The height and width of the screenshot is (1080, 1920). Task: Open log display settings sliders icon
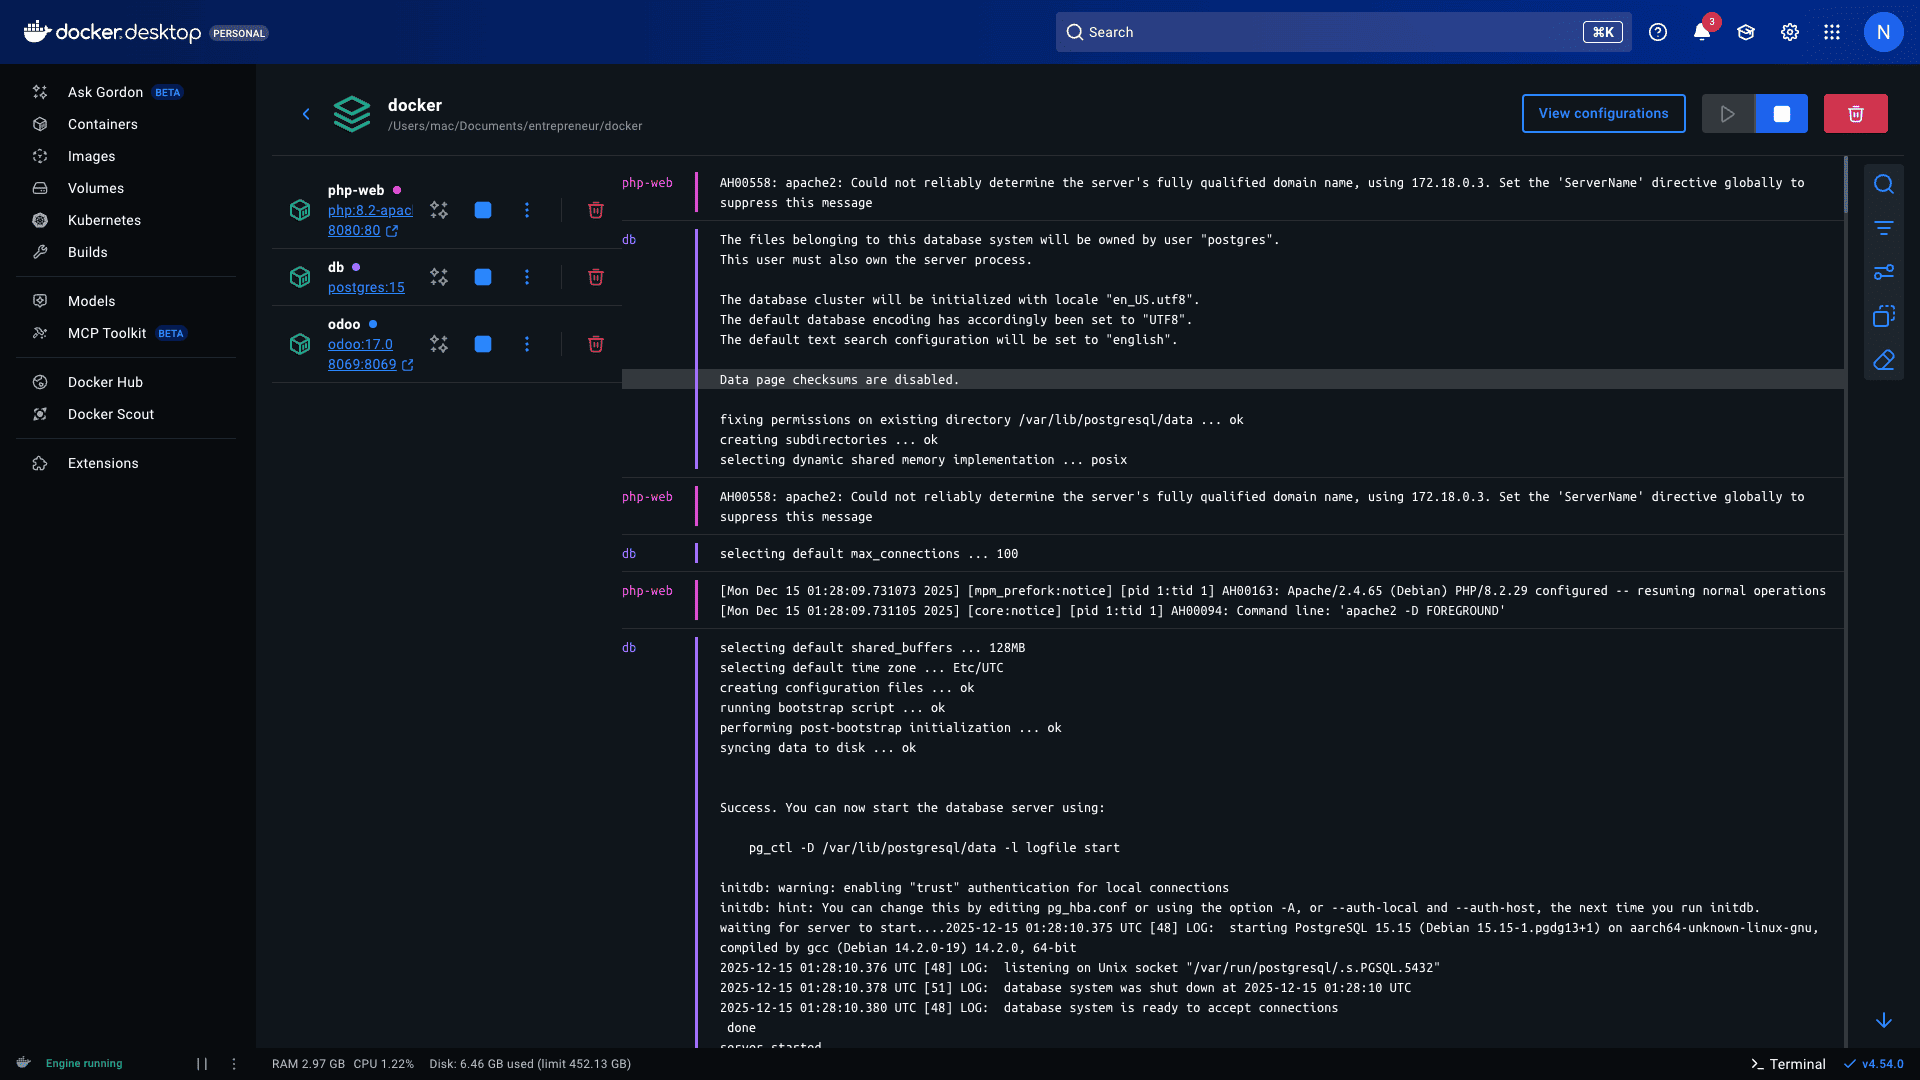pos(1884,272)
